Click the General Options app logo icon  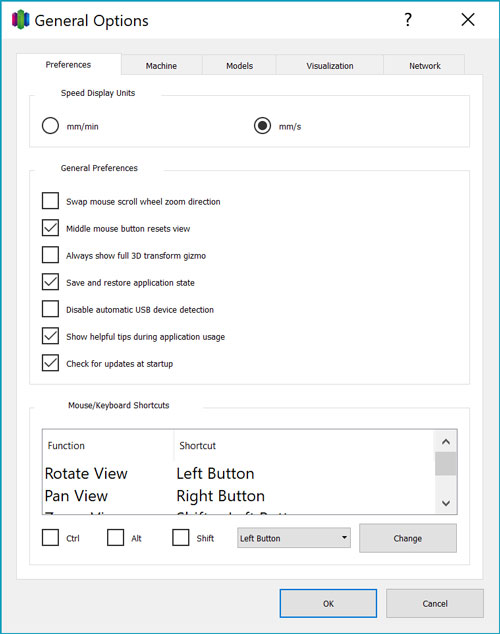tap(21, 20)
